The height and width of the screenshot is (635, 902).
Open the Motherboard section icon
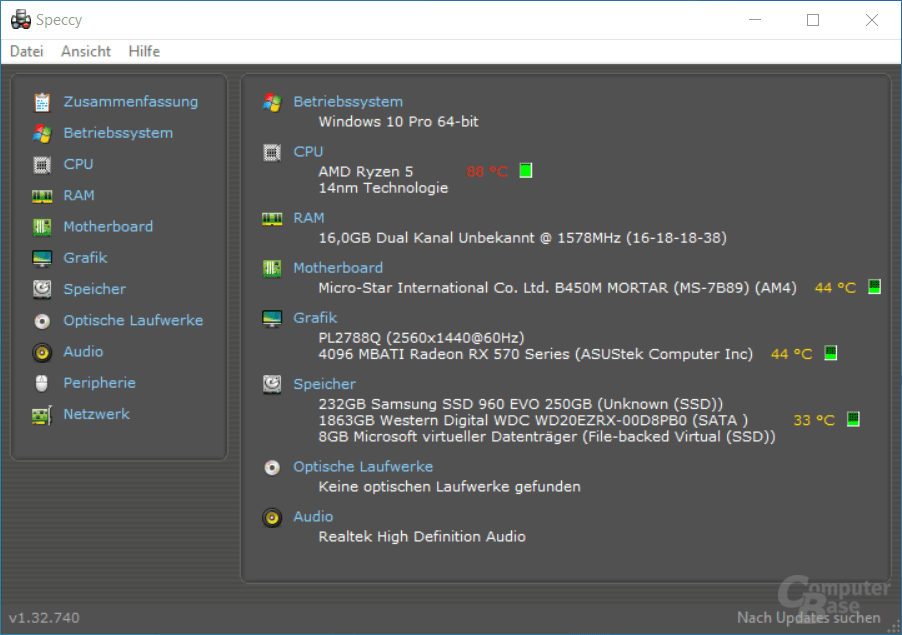click(x=41, y=226)
